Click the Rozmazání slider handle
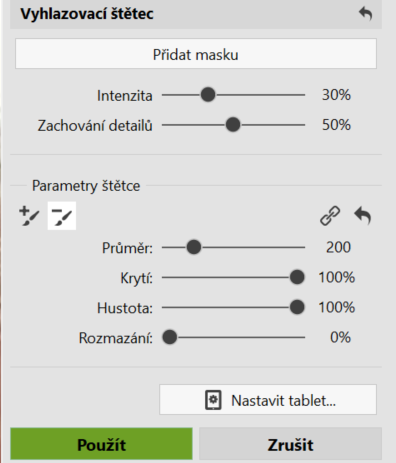Screen dimensions: 396x463 (170, 337)
